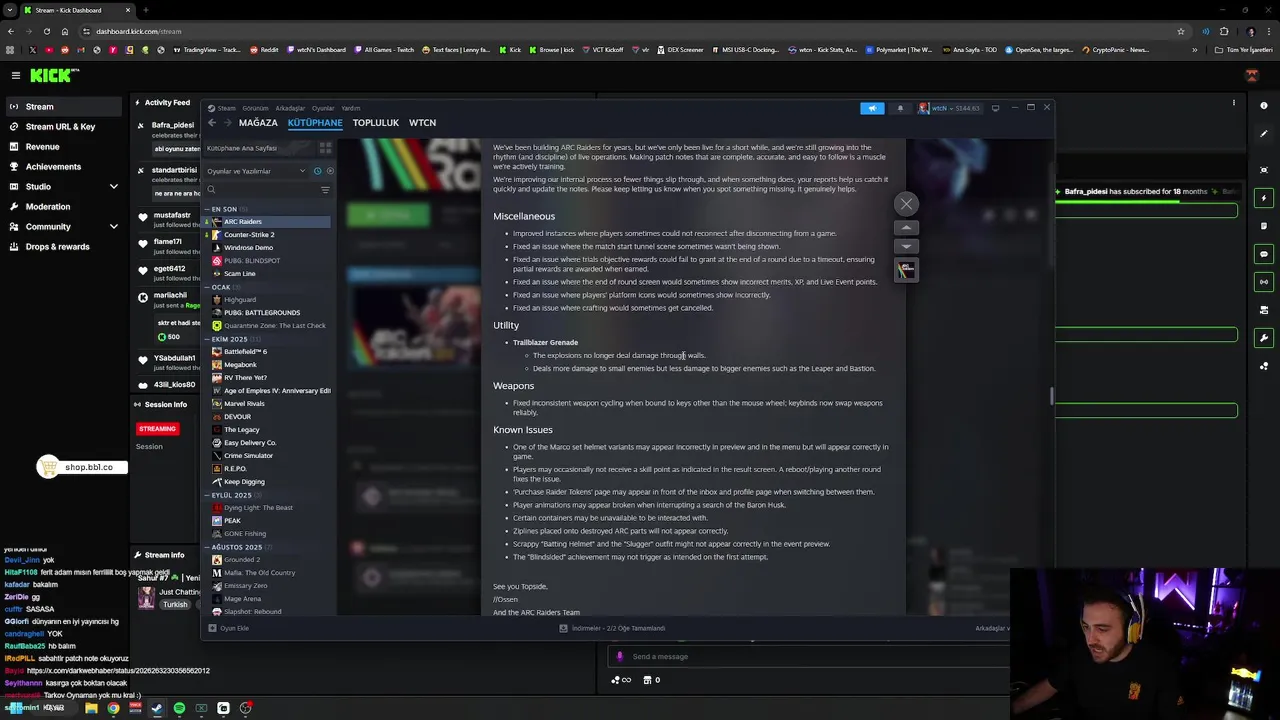Click Kütüphane Ana Sayfası button
Image resolution: width=1280 pixels, height=720 pixels.
tap(257, 148)
